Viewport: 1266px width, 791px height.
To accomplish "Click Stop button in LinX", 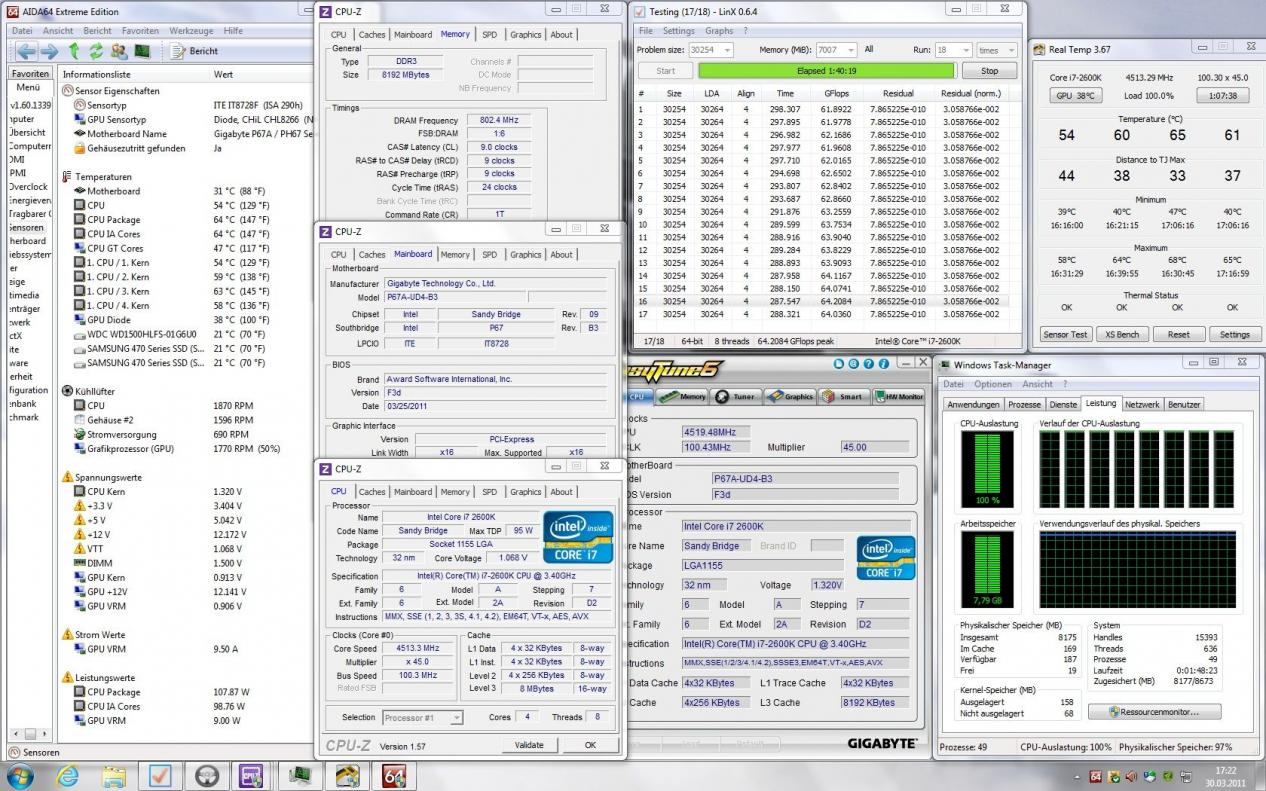I will [x=989, y=71].
